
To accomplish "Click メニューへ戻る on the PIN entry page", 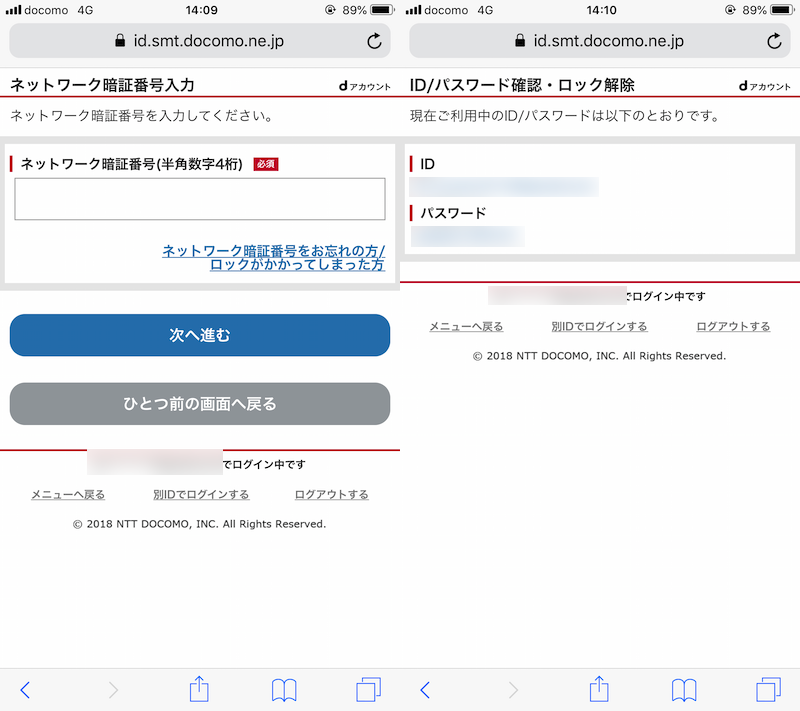I will point(68,495).
